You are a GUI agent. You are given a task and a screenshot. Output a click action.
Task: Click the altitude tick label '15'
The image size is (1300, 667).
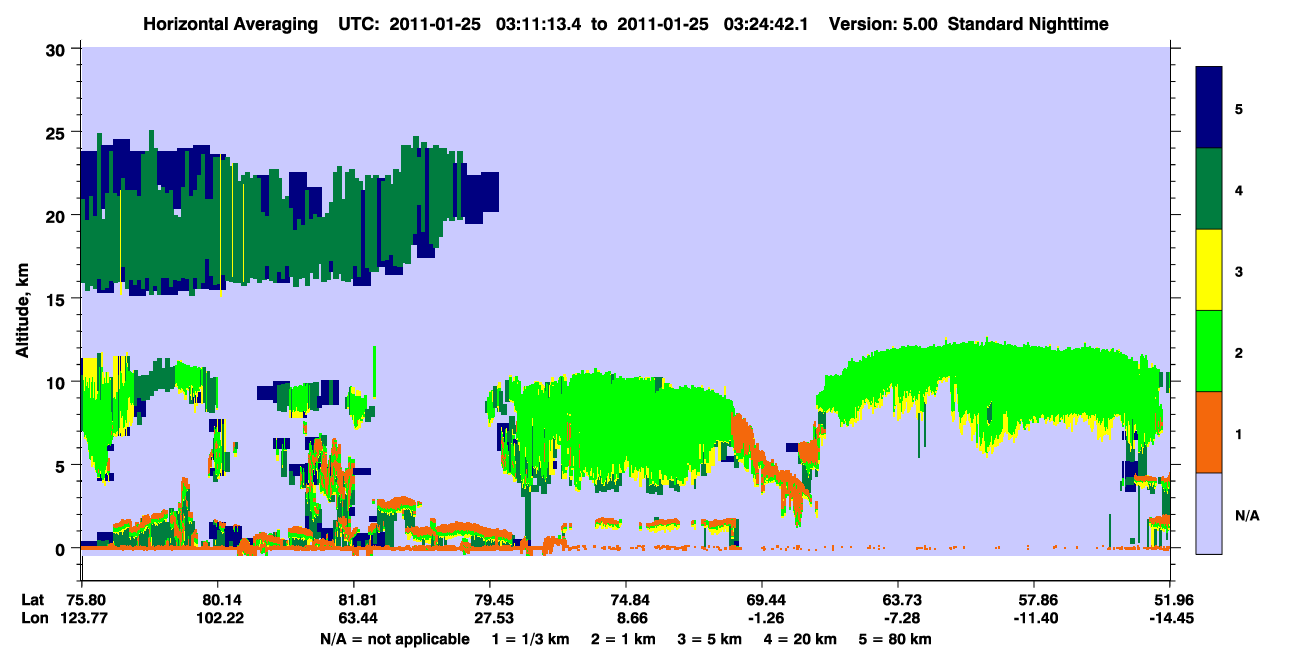point(58,299)
